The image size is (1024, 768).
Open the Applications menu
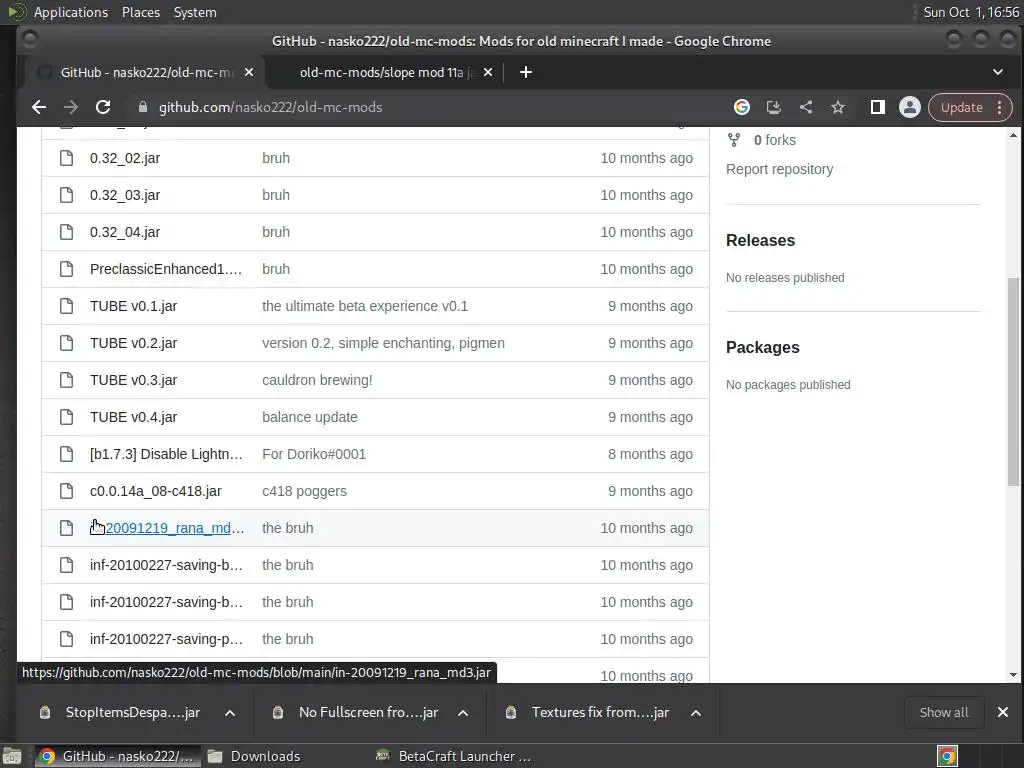[x=71, y=12]
